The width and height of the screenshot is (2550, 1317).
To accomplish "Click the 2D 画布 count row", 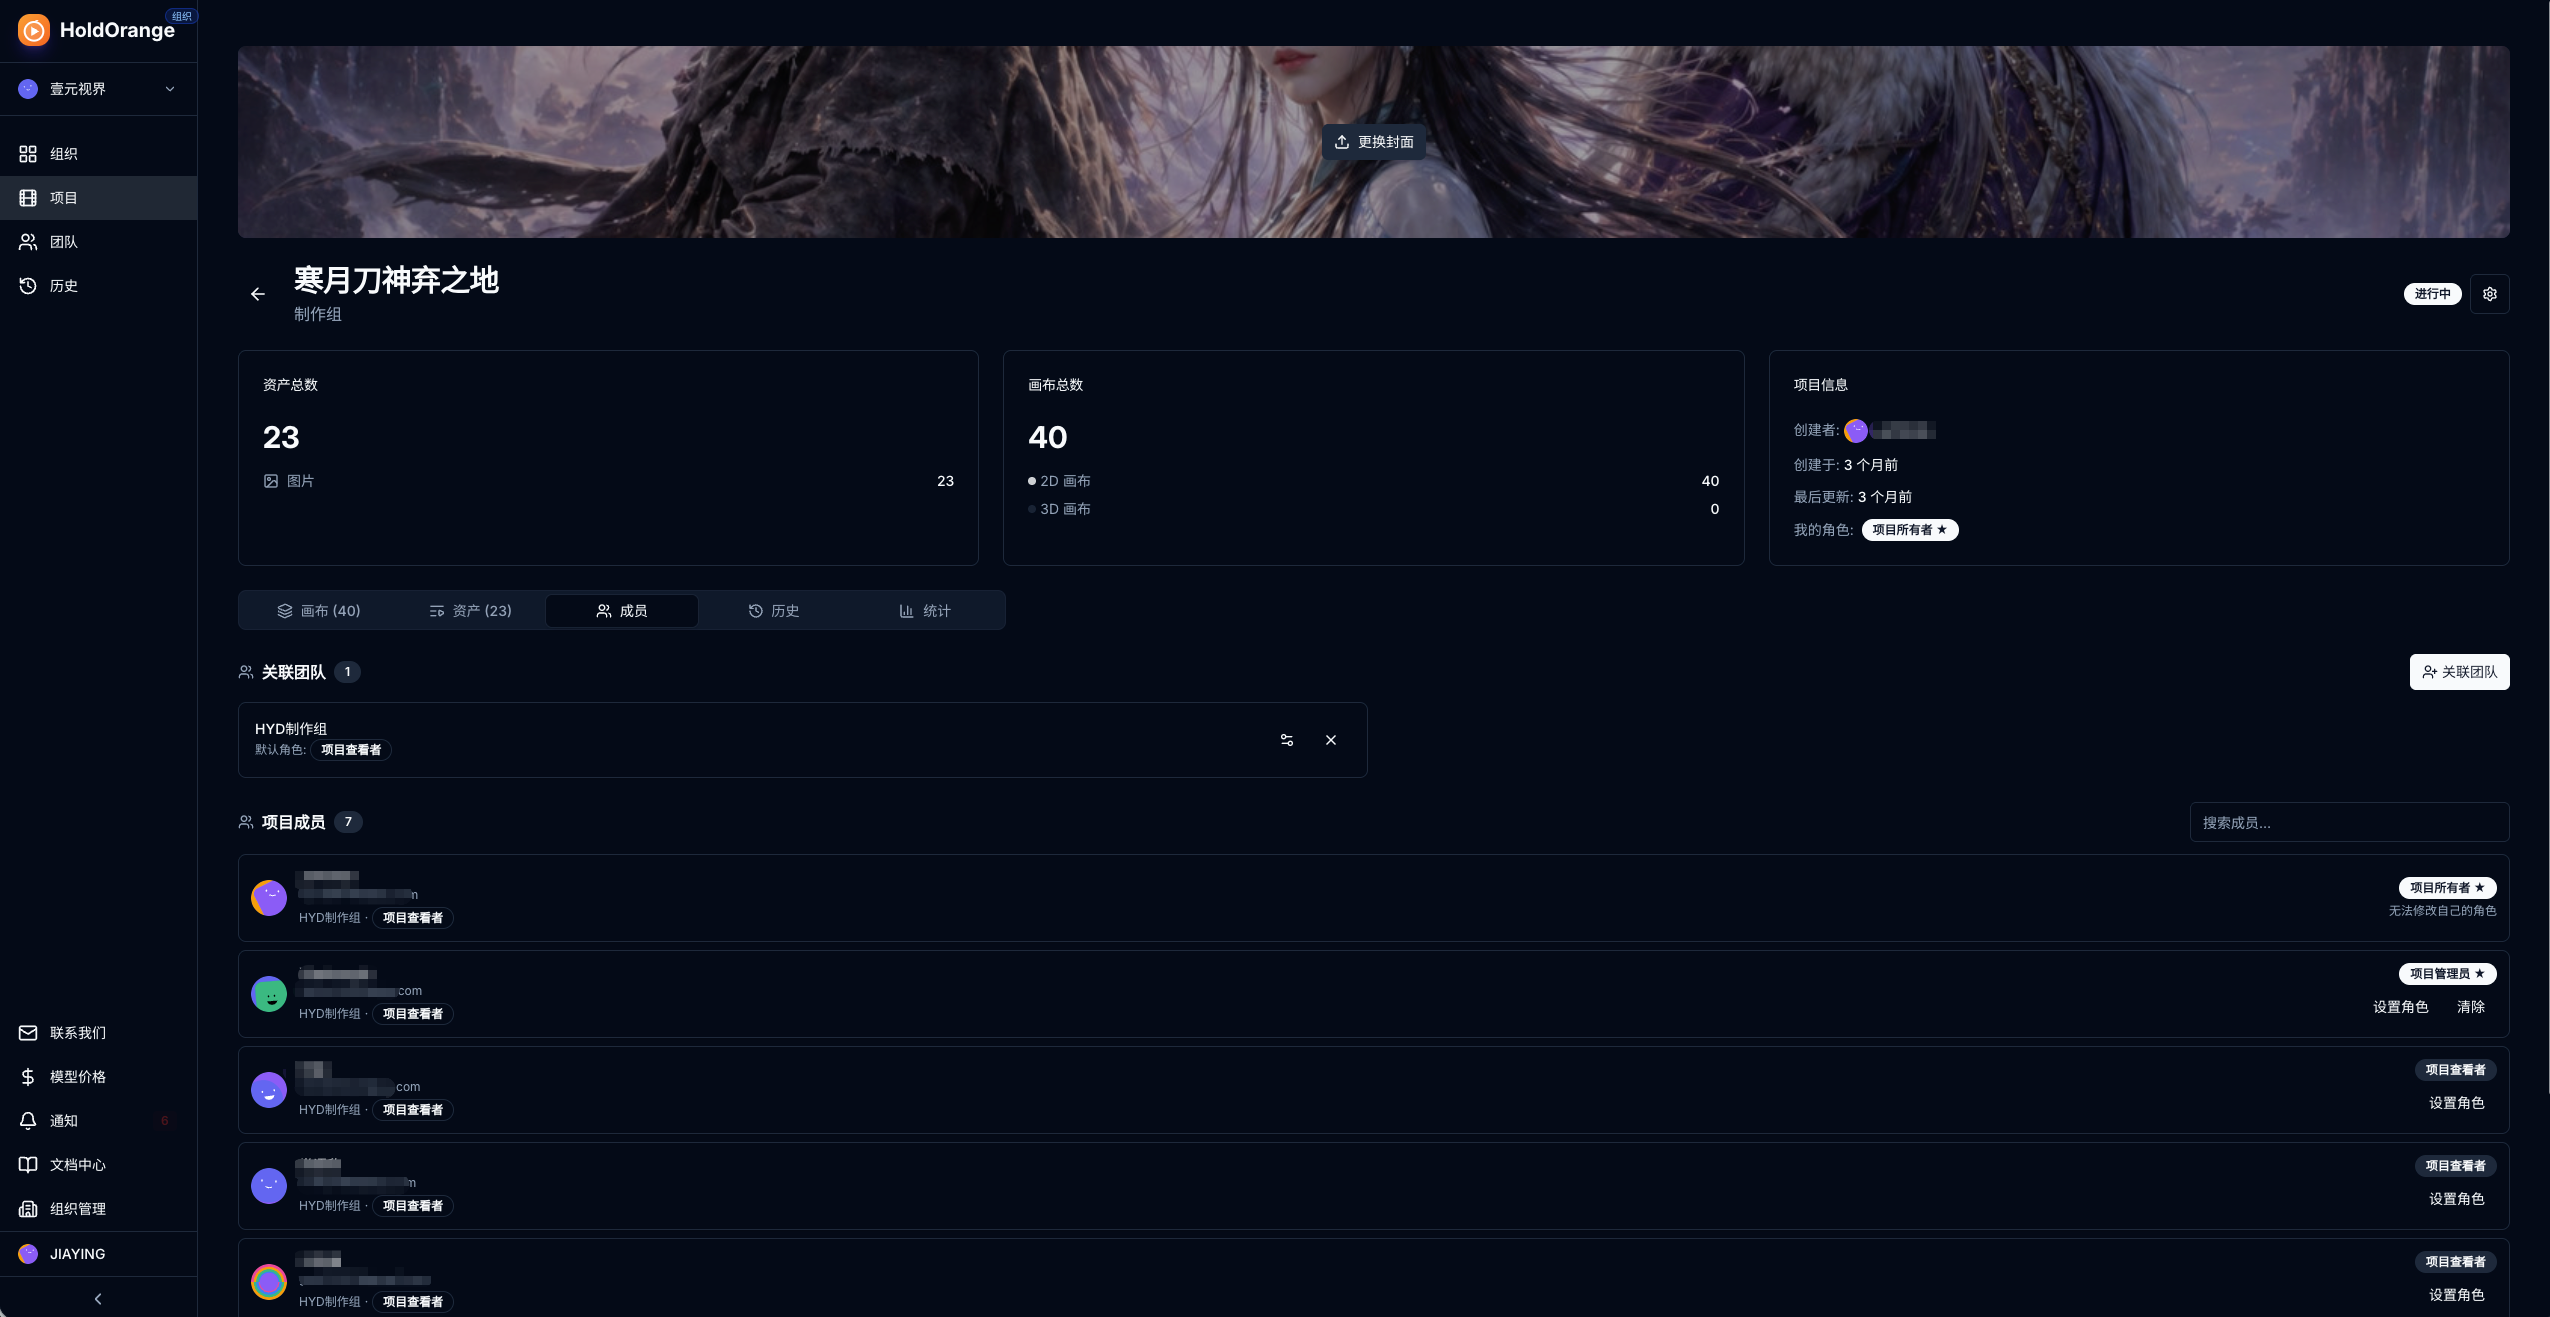I will coord(1373,481).
